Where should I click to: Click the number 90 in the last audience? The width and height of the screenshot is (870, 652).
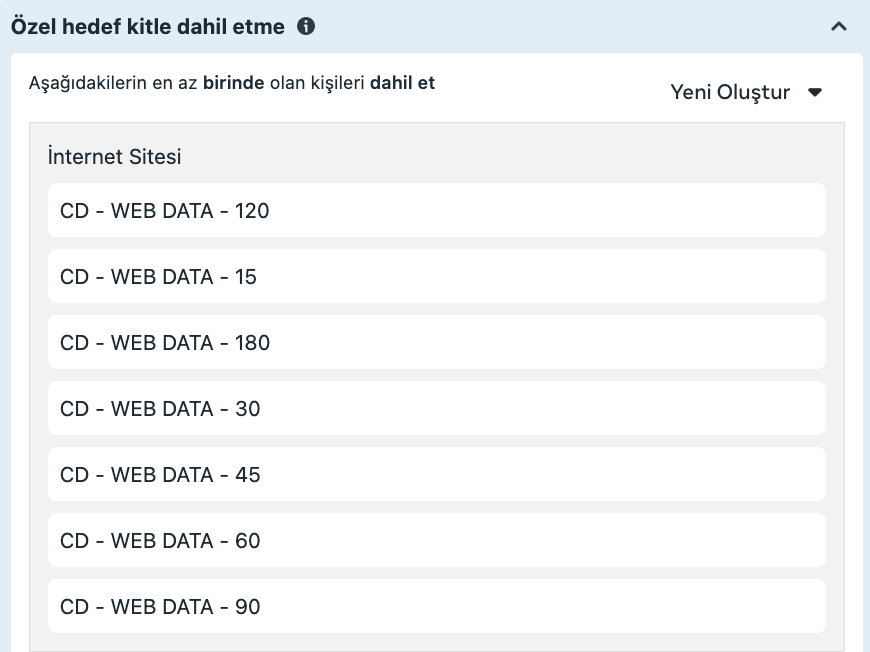247,607
